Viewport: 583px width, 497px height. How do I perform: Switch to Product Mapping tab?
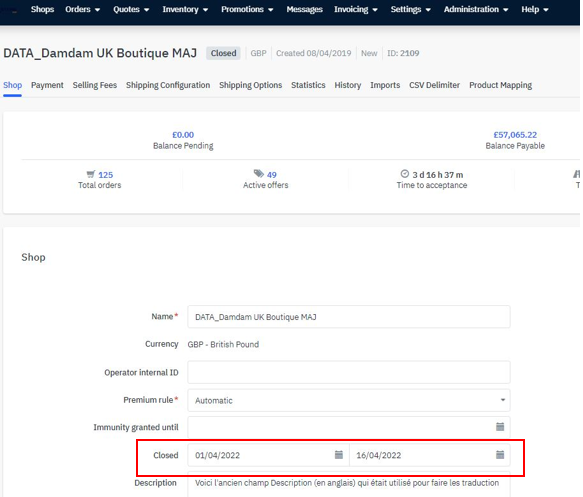pos(500,85)
